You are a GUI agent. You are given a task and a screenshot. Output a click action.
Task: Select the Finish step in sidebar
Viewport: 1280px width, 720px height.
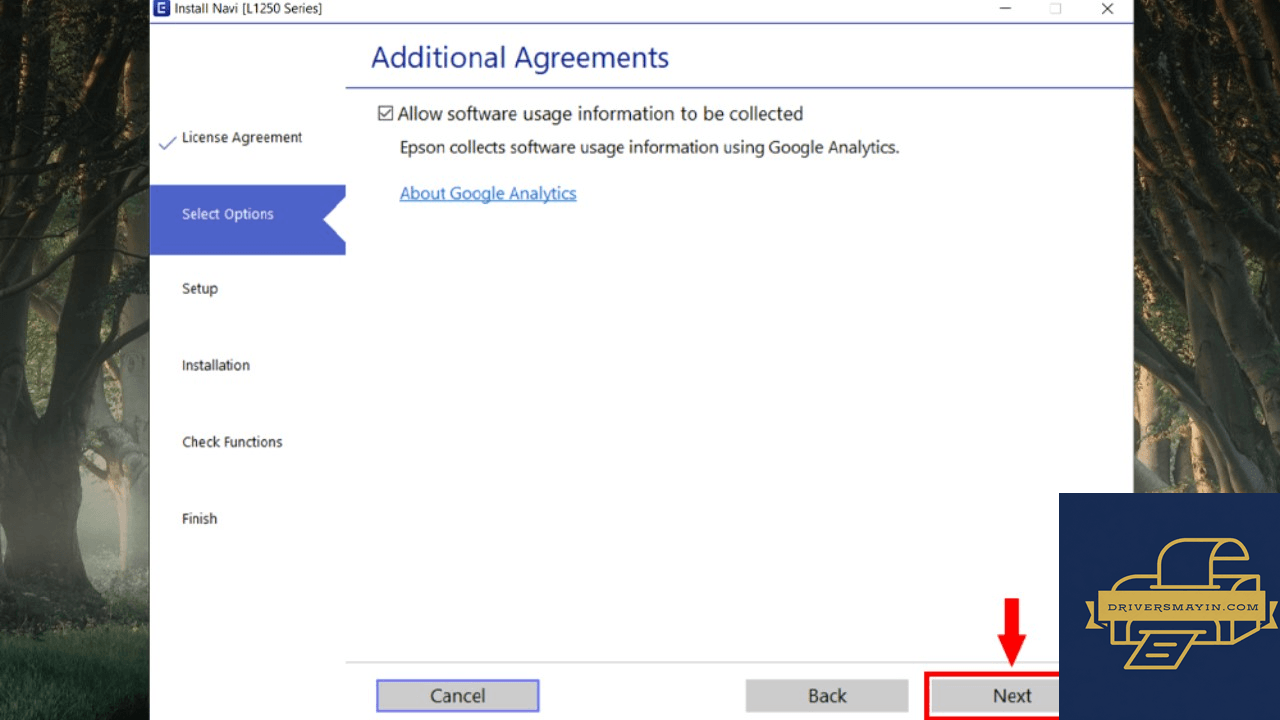click(x=200, y=519)
